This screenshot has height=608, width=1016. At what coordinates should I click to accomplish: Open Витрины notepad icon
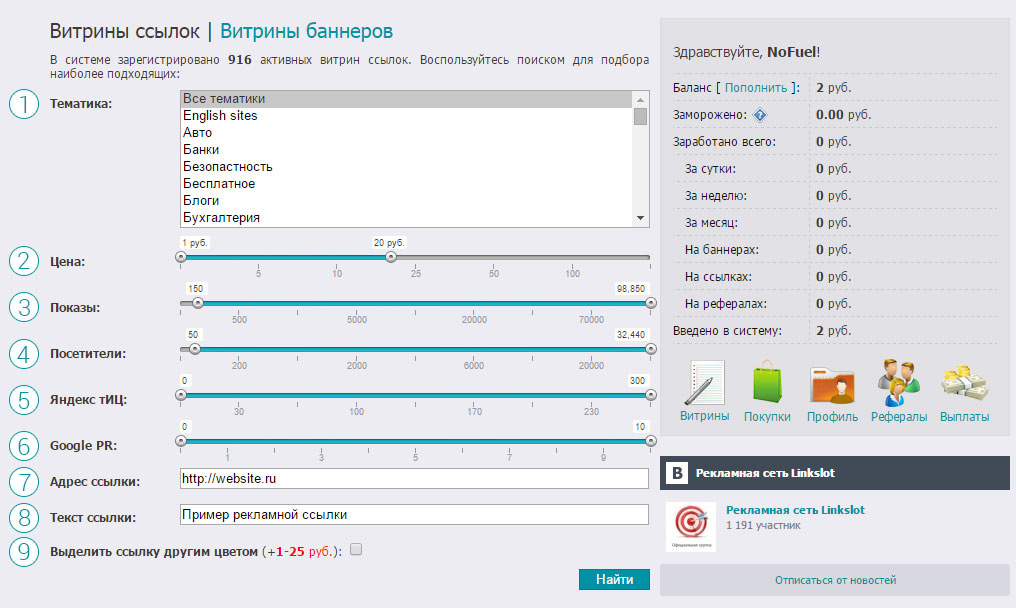click(x=706, y=383)
